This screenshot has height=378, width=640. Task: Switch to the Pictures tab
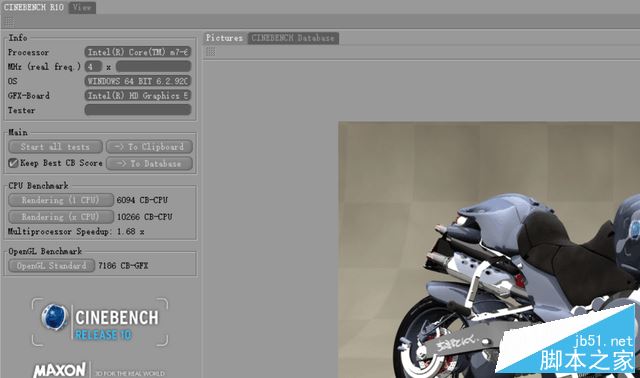point(224,38)
